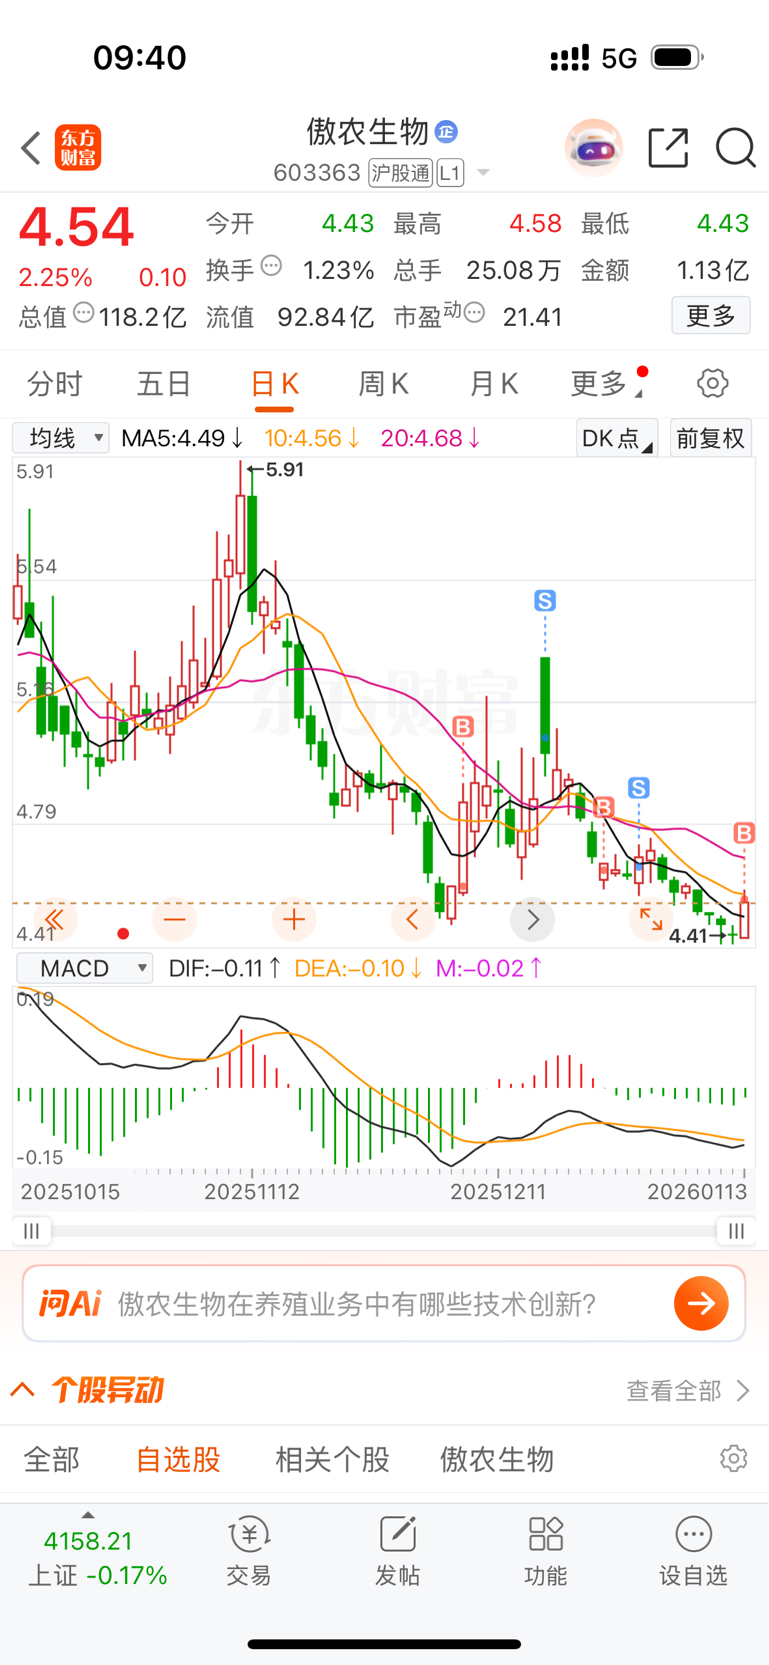The image size is (769, 1665).
Task: Tap 设自选 add to watchlist
Action: pos(693,1551)
